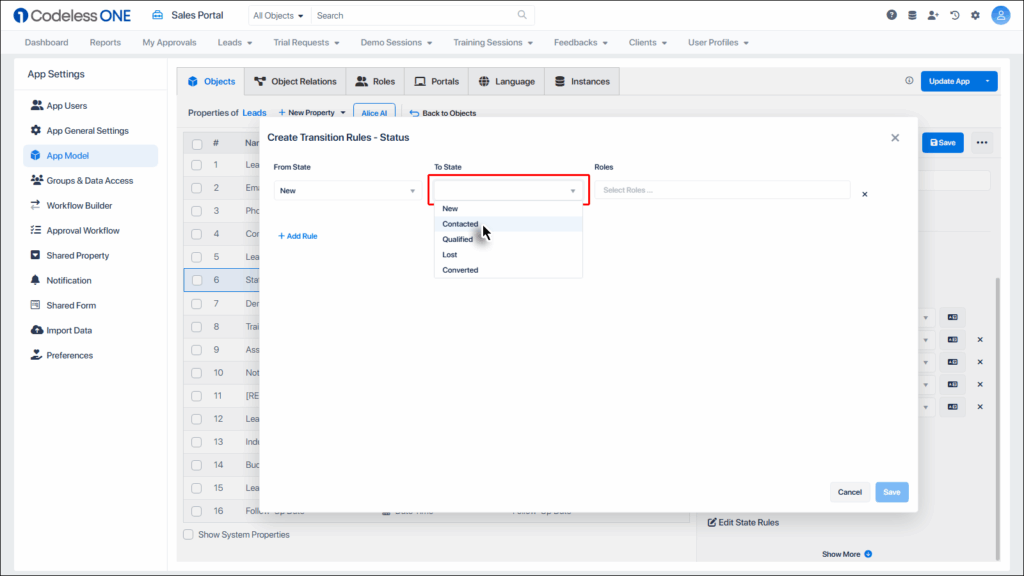View history using the clock icon
This screenshot has height=576, width=1024.
pos(956,14)
